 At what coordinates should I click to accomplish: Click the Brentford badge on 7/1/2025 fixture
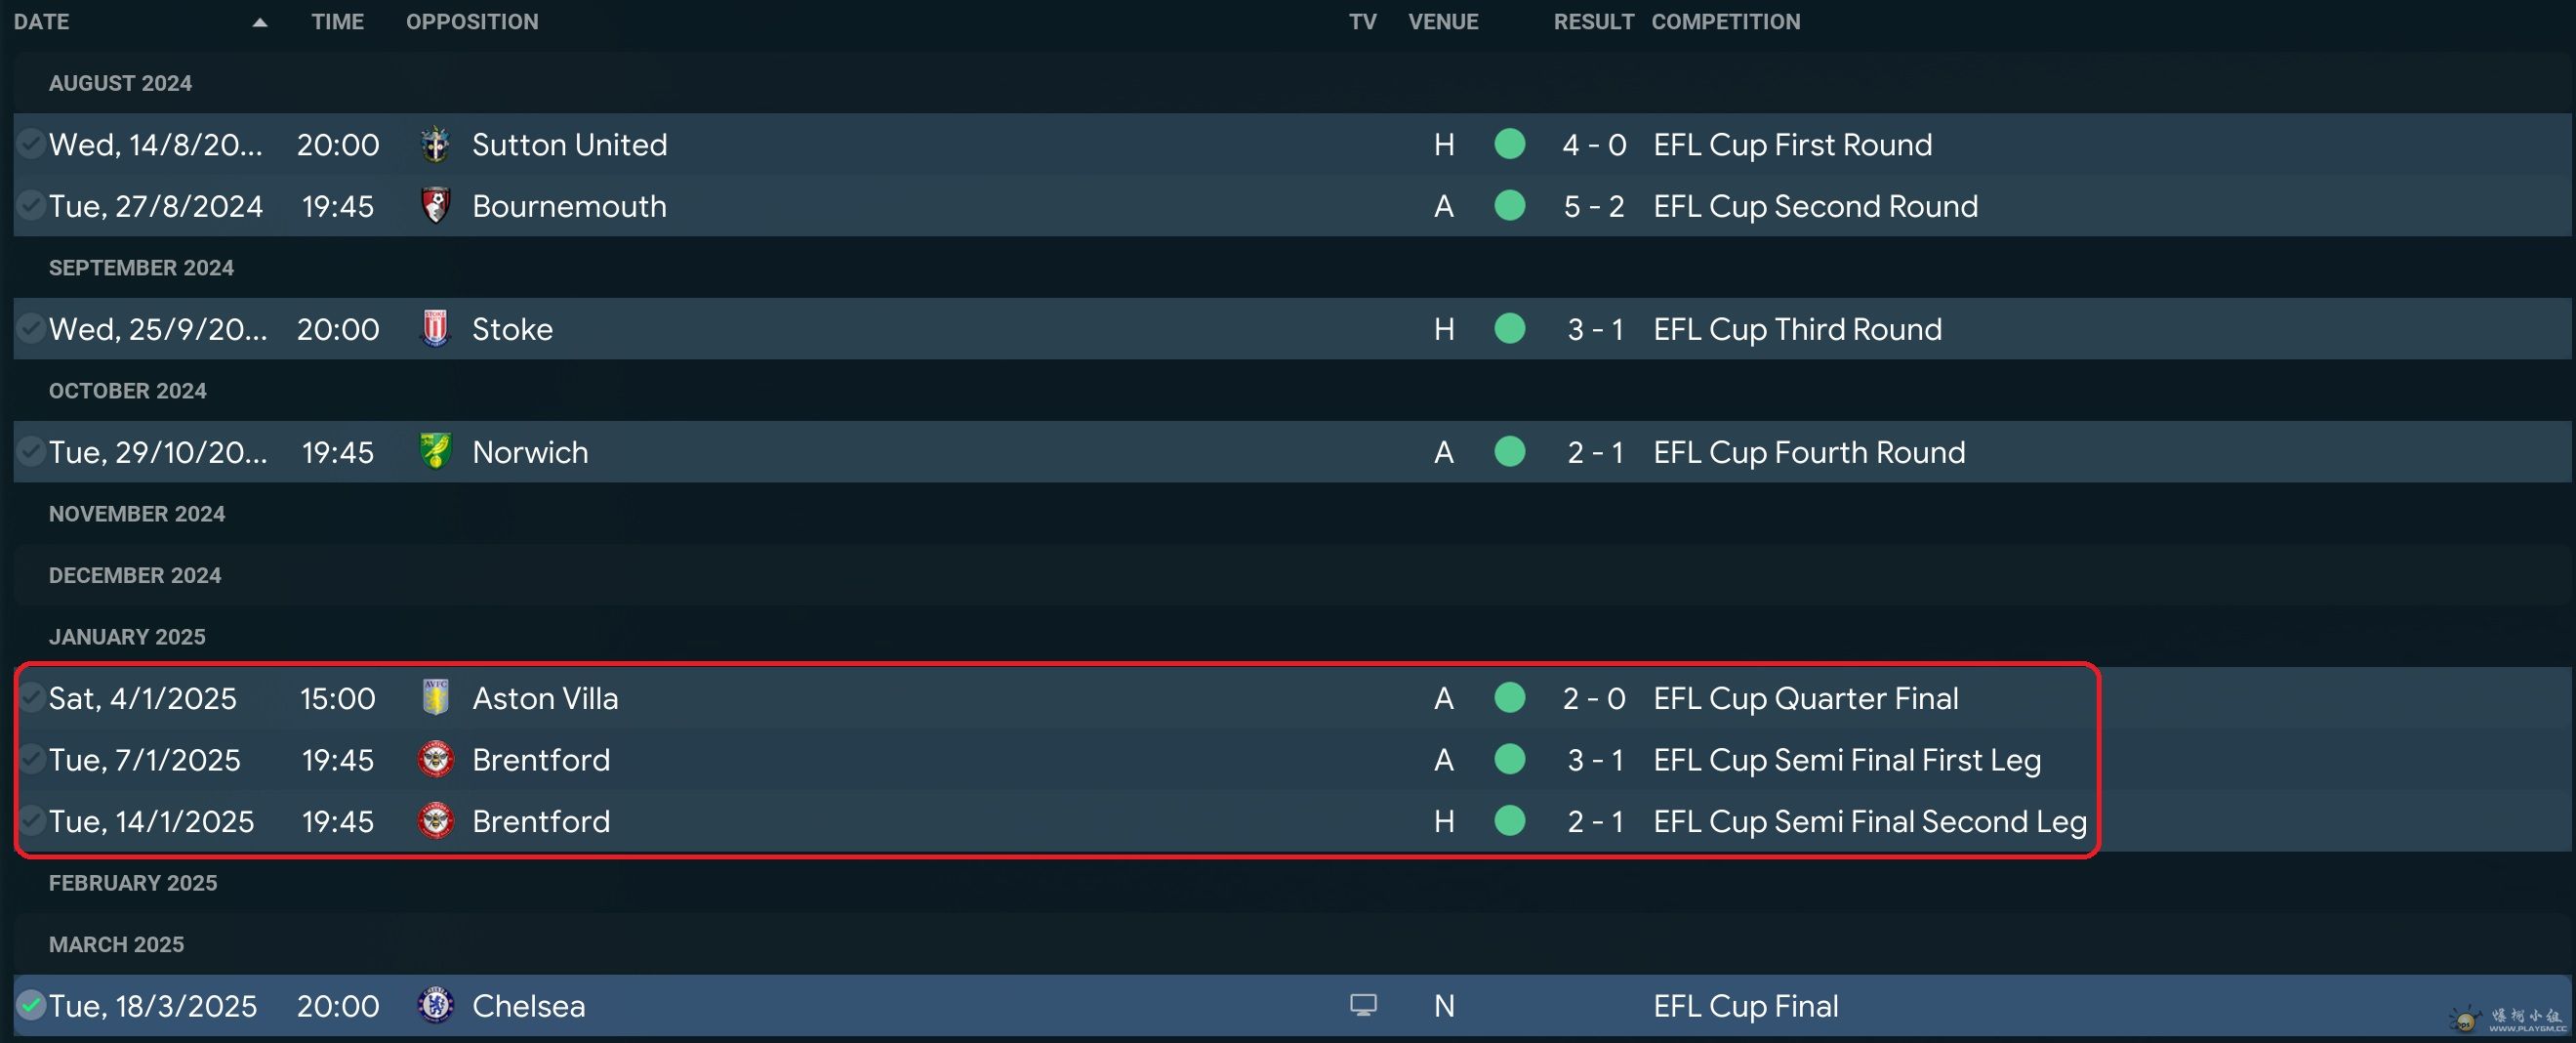pyautogui.click(x=435, y=760)
